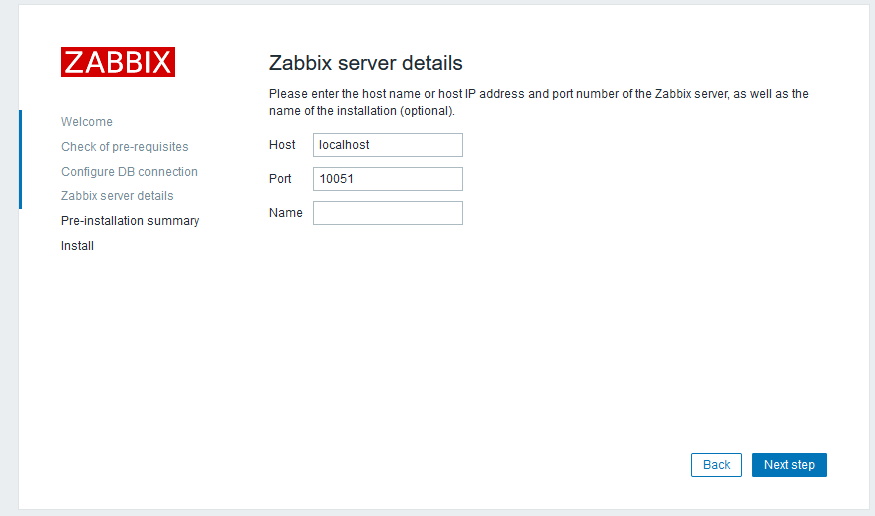Click the Host field label

pyautogui.click(x=282, y=145)
